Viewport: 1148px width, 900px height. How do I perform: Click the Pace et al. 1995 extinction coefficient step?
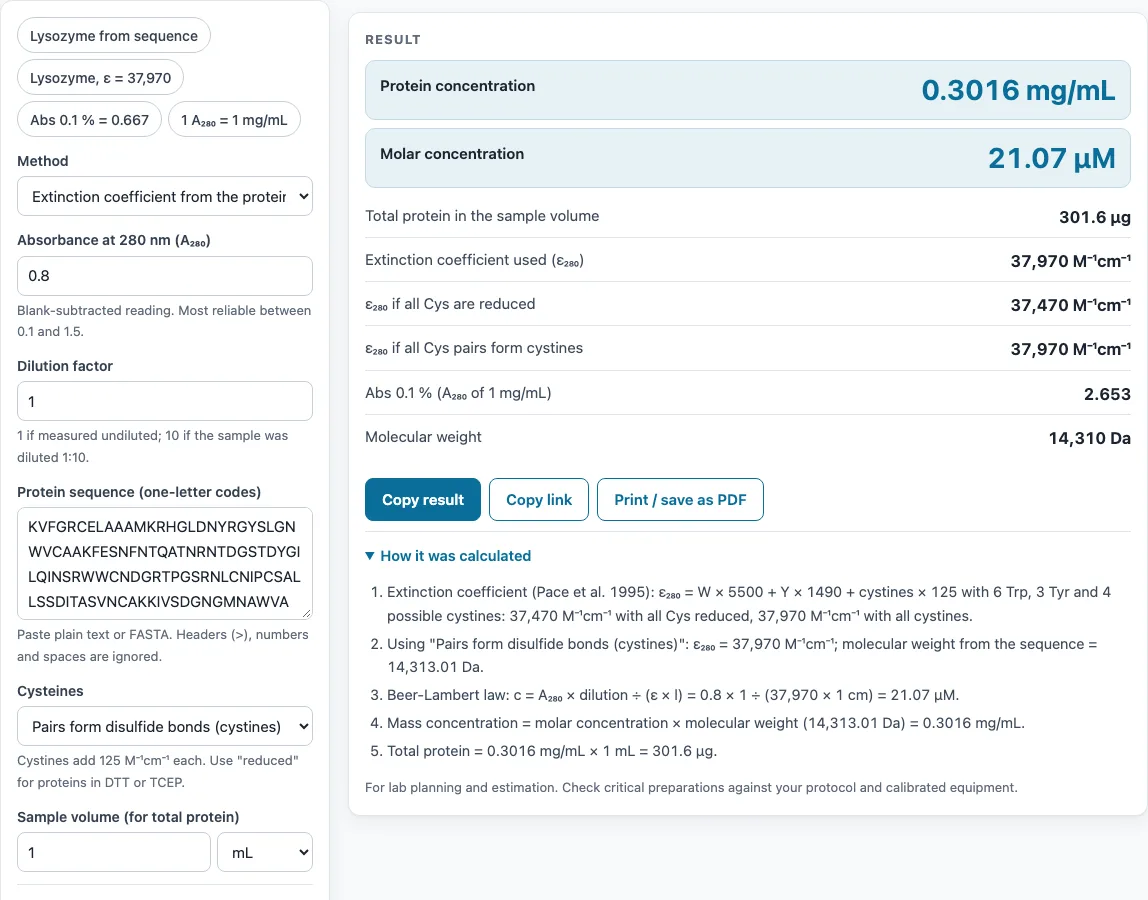pos(749,603)
